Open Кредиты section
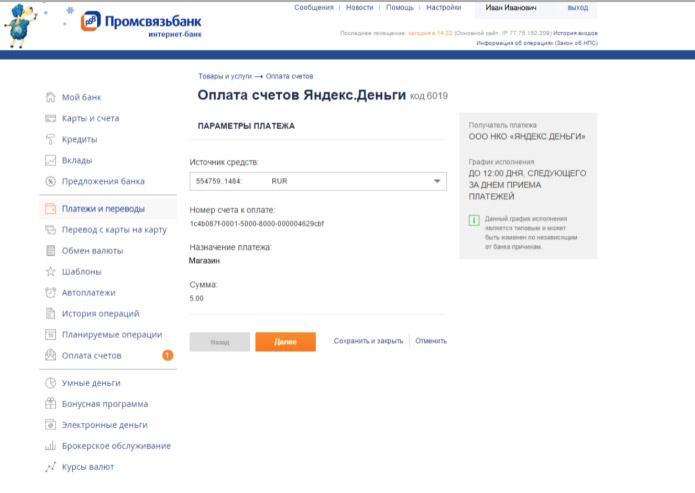 tap(79, 139)
